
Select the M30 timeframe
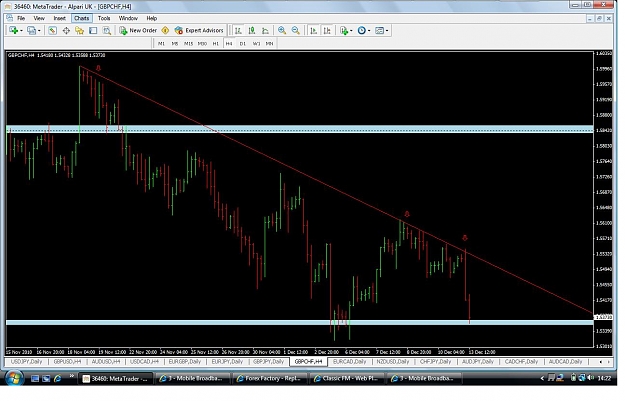[202, 43]
